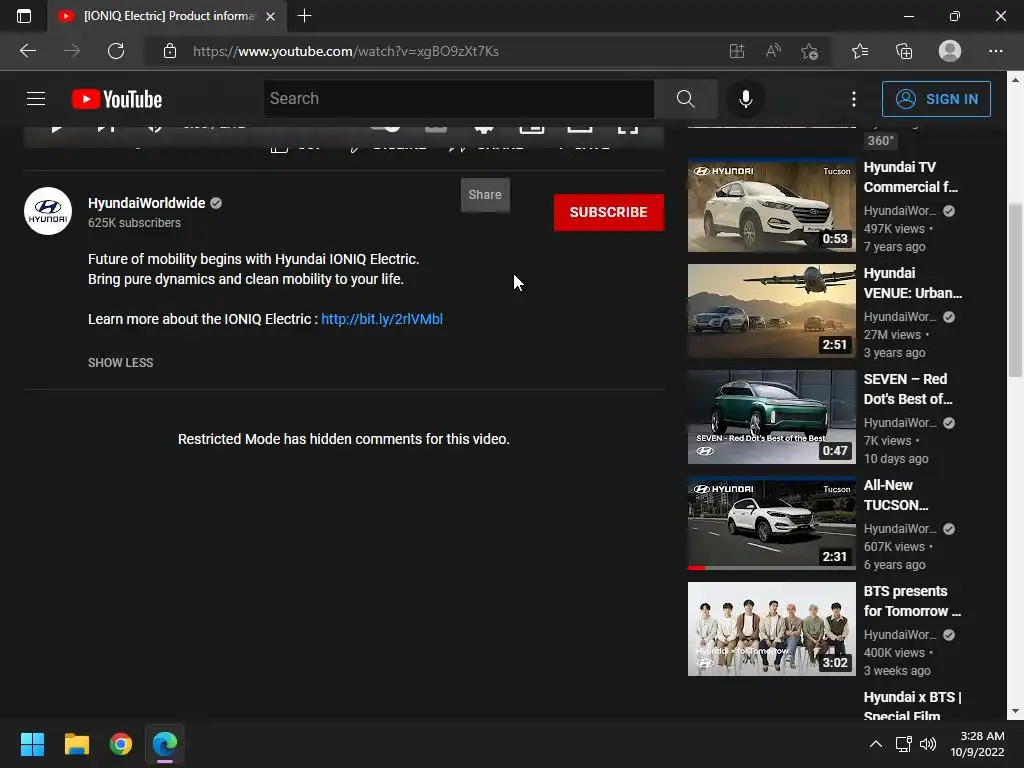Focus the YouTube search field

459,99
